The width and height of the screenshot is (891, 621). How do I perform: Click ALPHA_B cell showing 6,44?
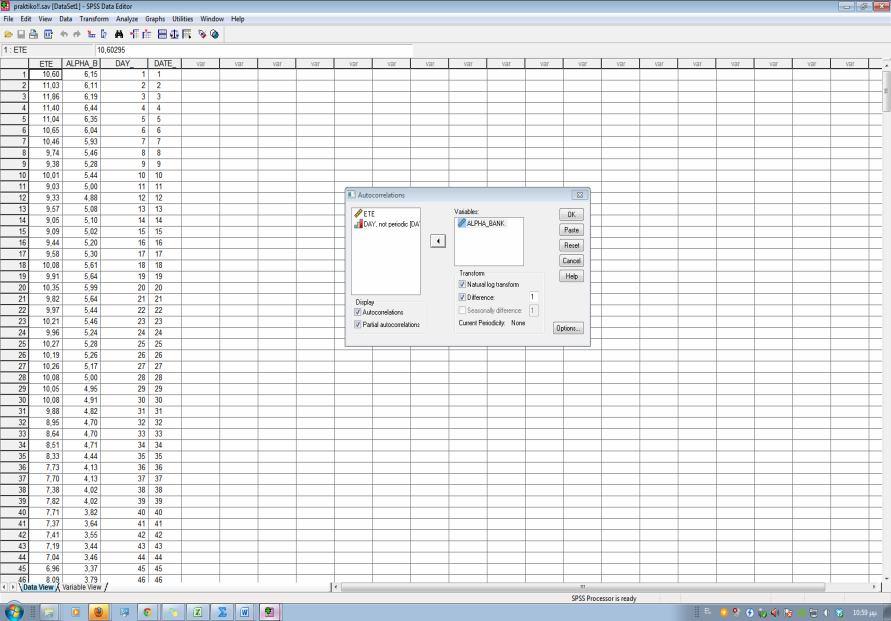click(81, 108)
